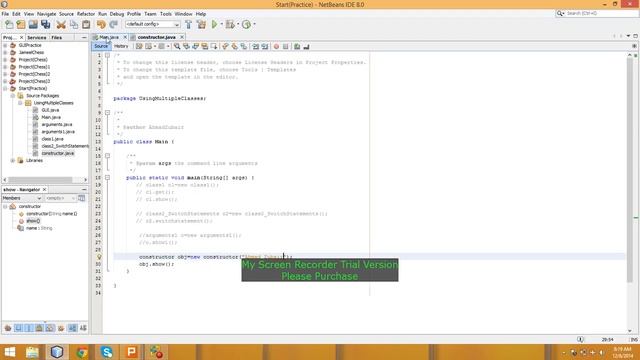Toggle Show Static Members filter in Navigator
Image resolution: width=640 pixels, height=360 pixels.
(29, 328)
